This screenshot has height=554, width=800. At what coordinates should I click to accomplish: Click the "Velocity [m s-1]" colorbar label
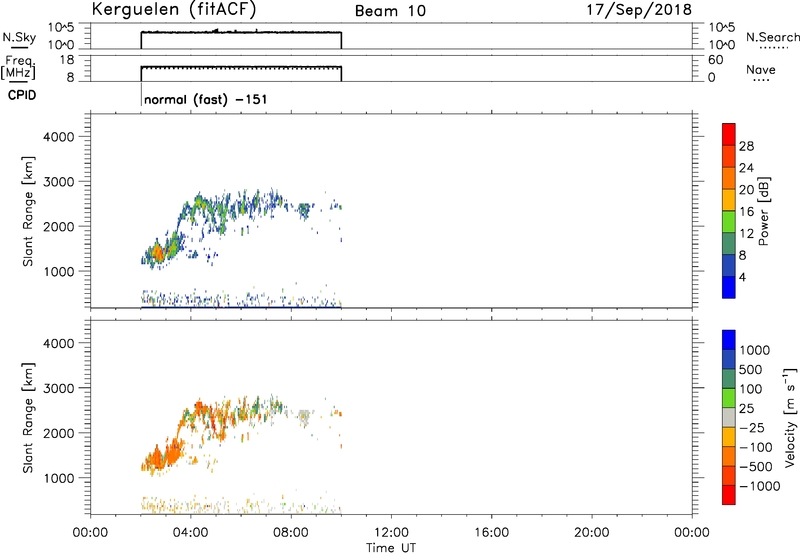(x=790, y=417)
